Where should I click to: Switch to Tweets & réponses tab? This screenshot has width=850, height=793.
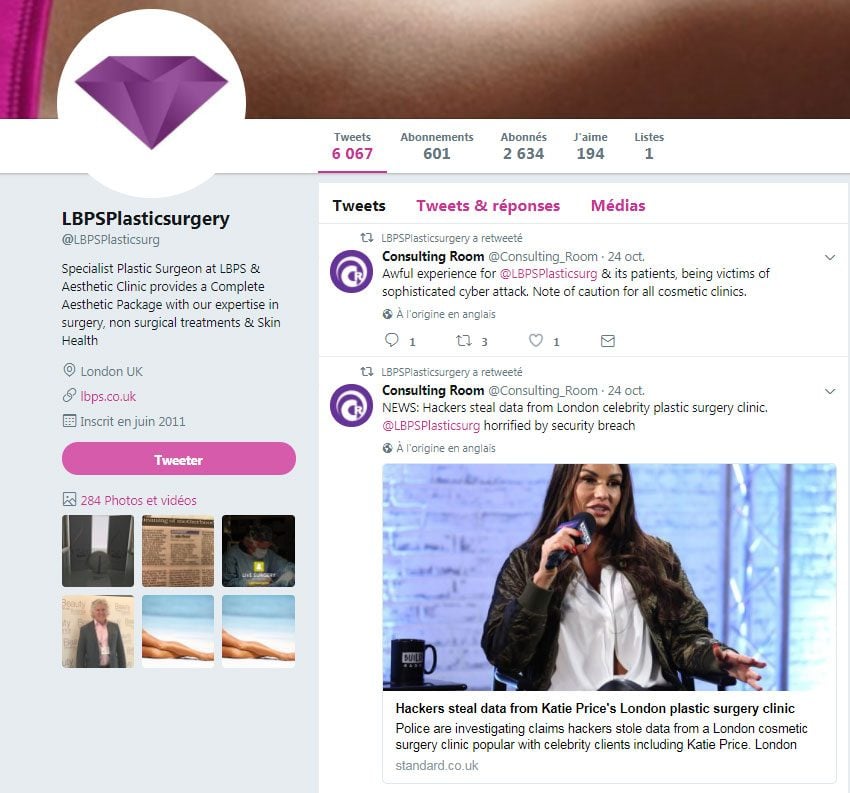pos(488,206)
